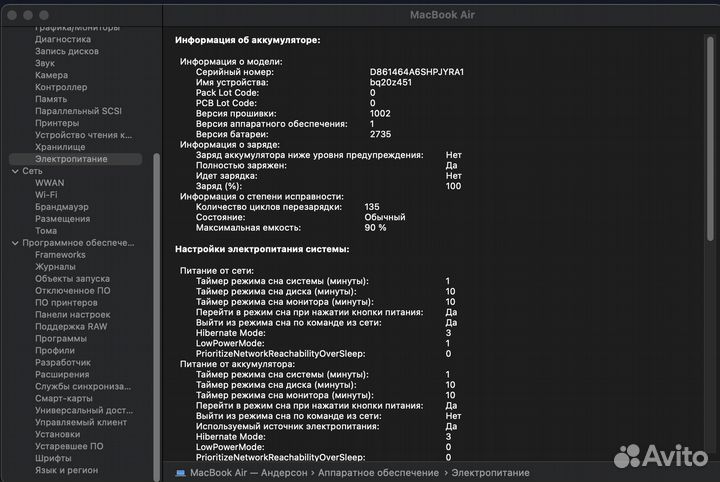Click Аппаратное обеспечение in the bottom path bar

(x=378, y=471)
